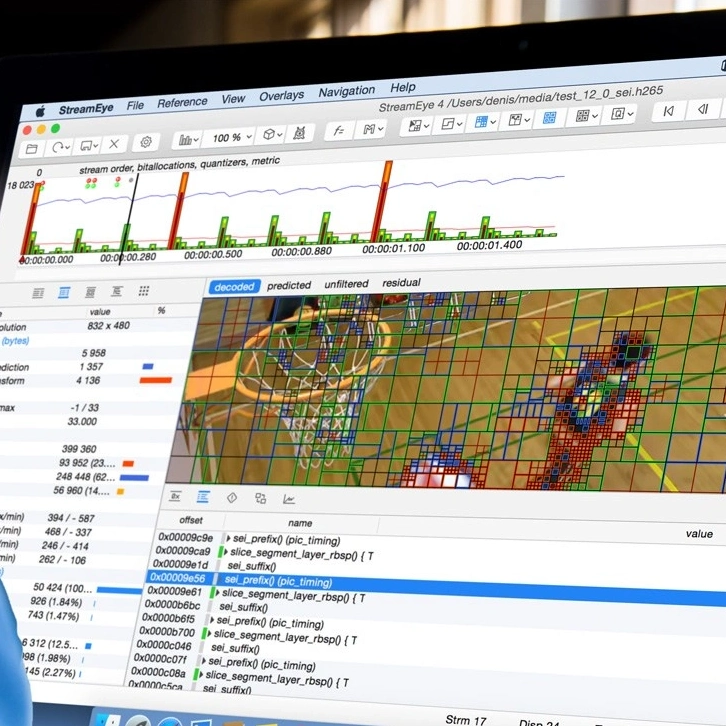Open the magnifier frame zoom dropdown
726x726 pixels.
(x=622, y=113)
